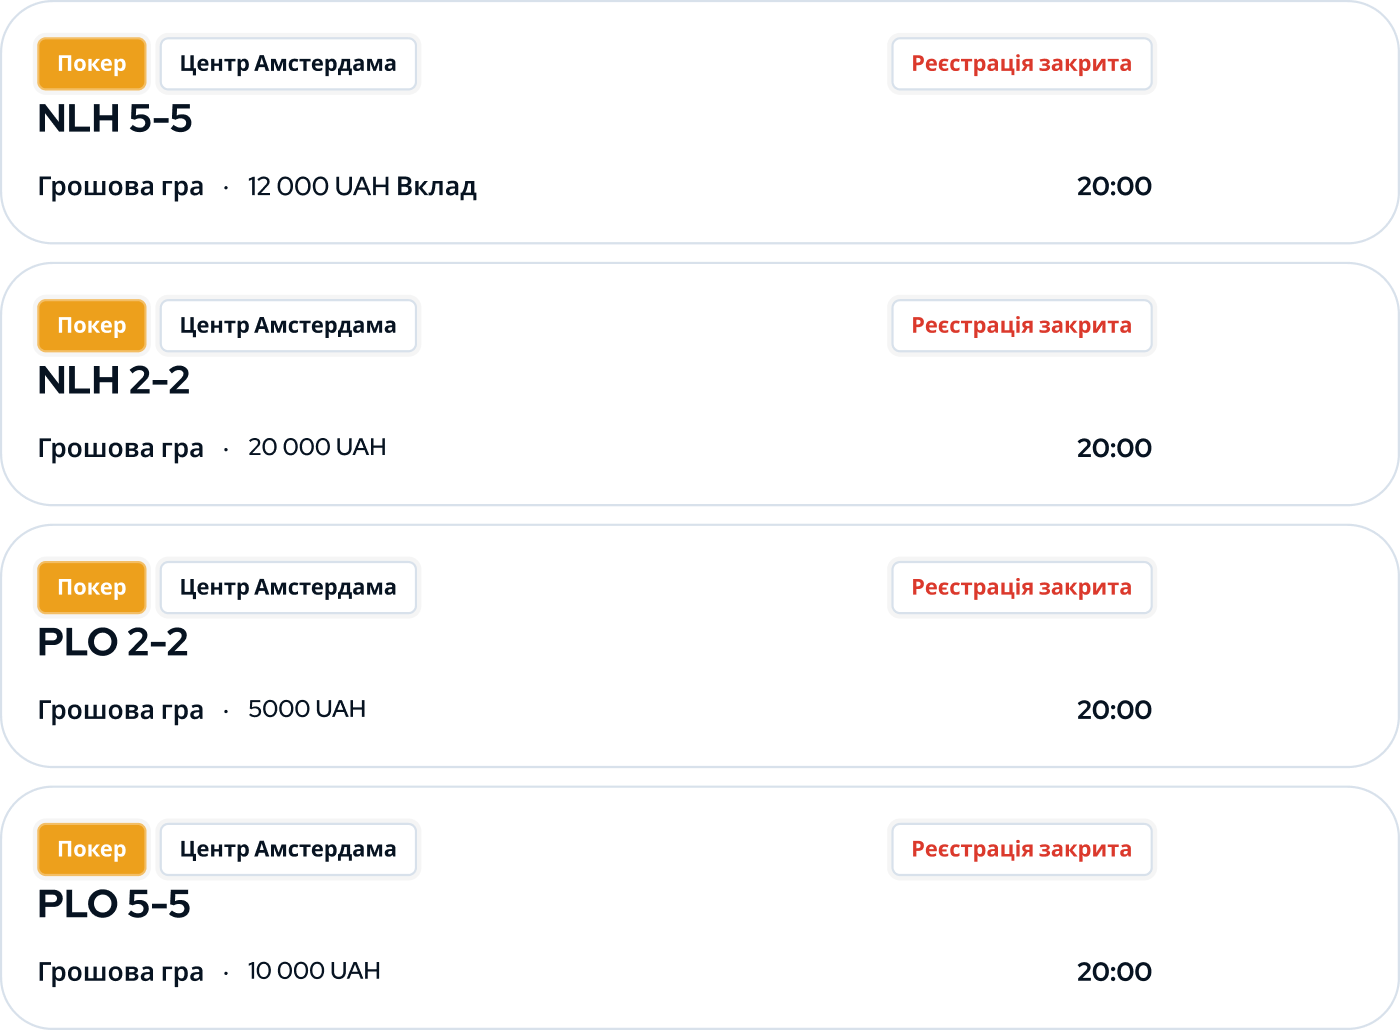The height and width of the screenshot is (1030, 1400).
Task: Click the Покер tag on NLH 2-2 card
Action: tap(92, 326)
